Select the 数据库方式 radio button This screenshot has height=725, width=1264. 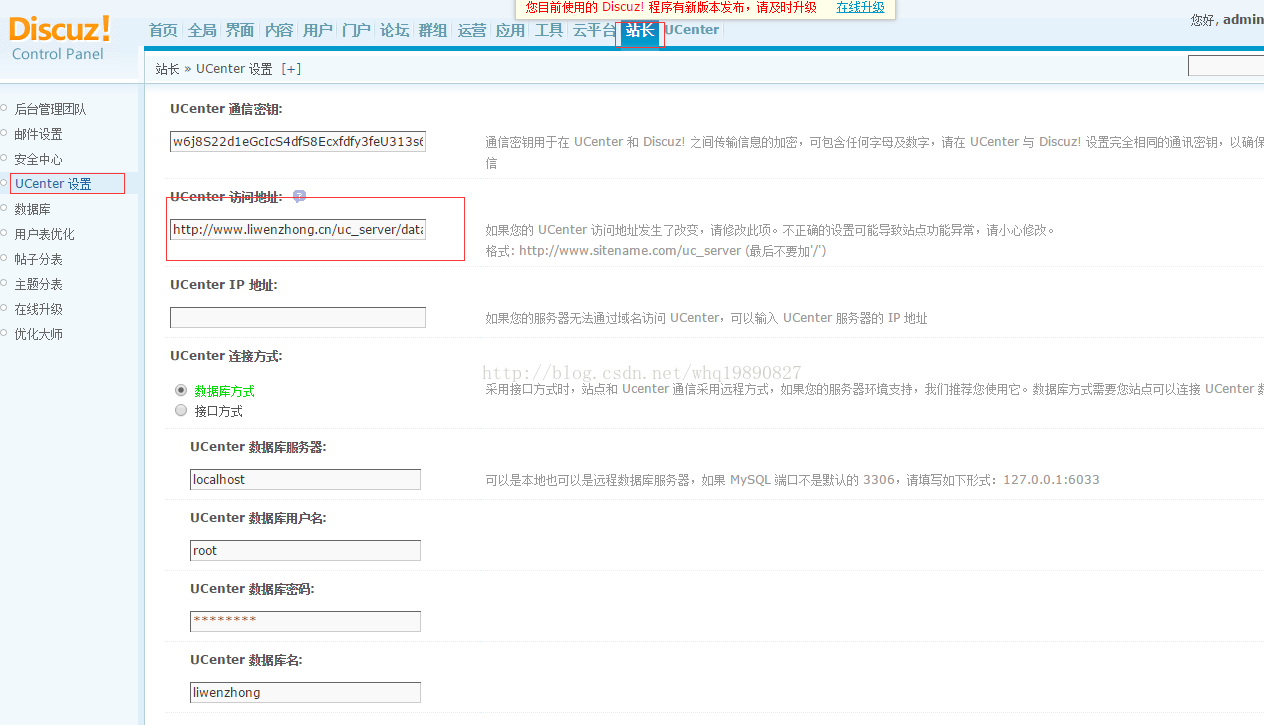(181, 390)
